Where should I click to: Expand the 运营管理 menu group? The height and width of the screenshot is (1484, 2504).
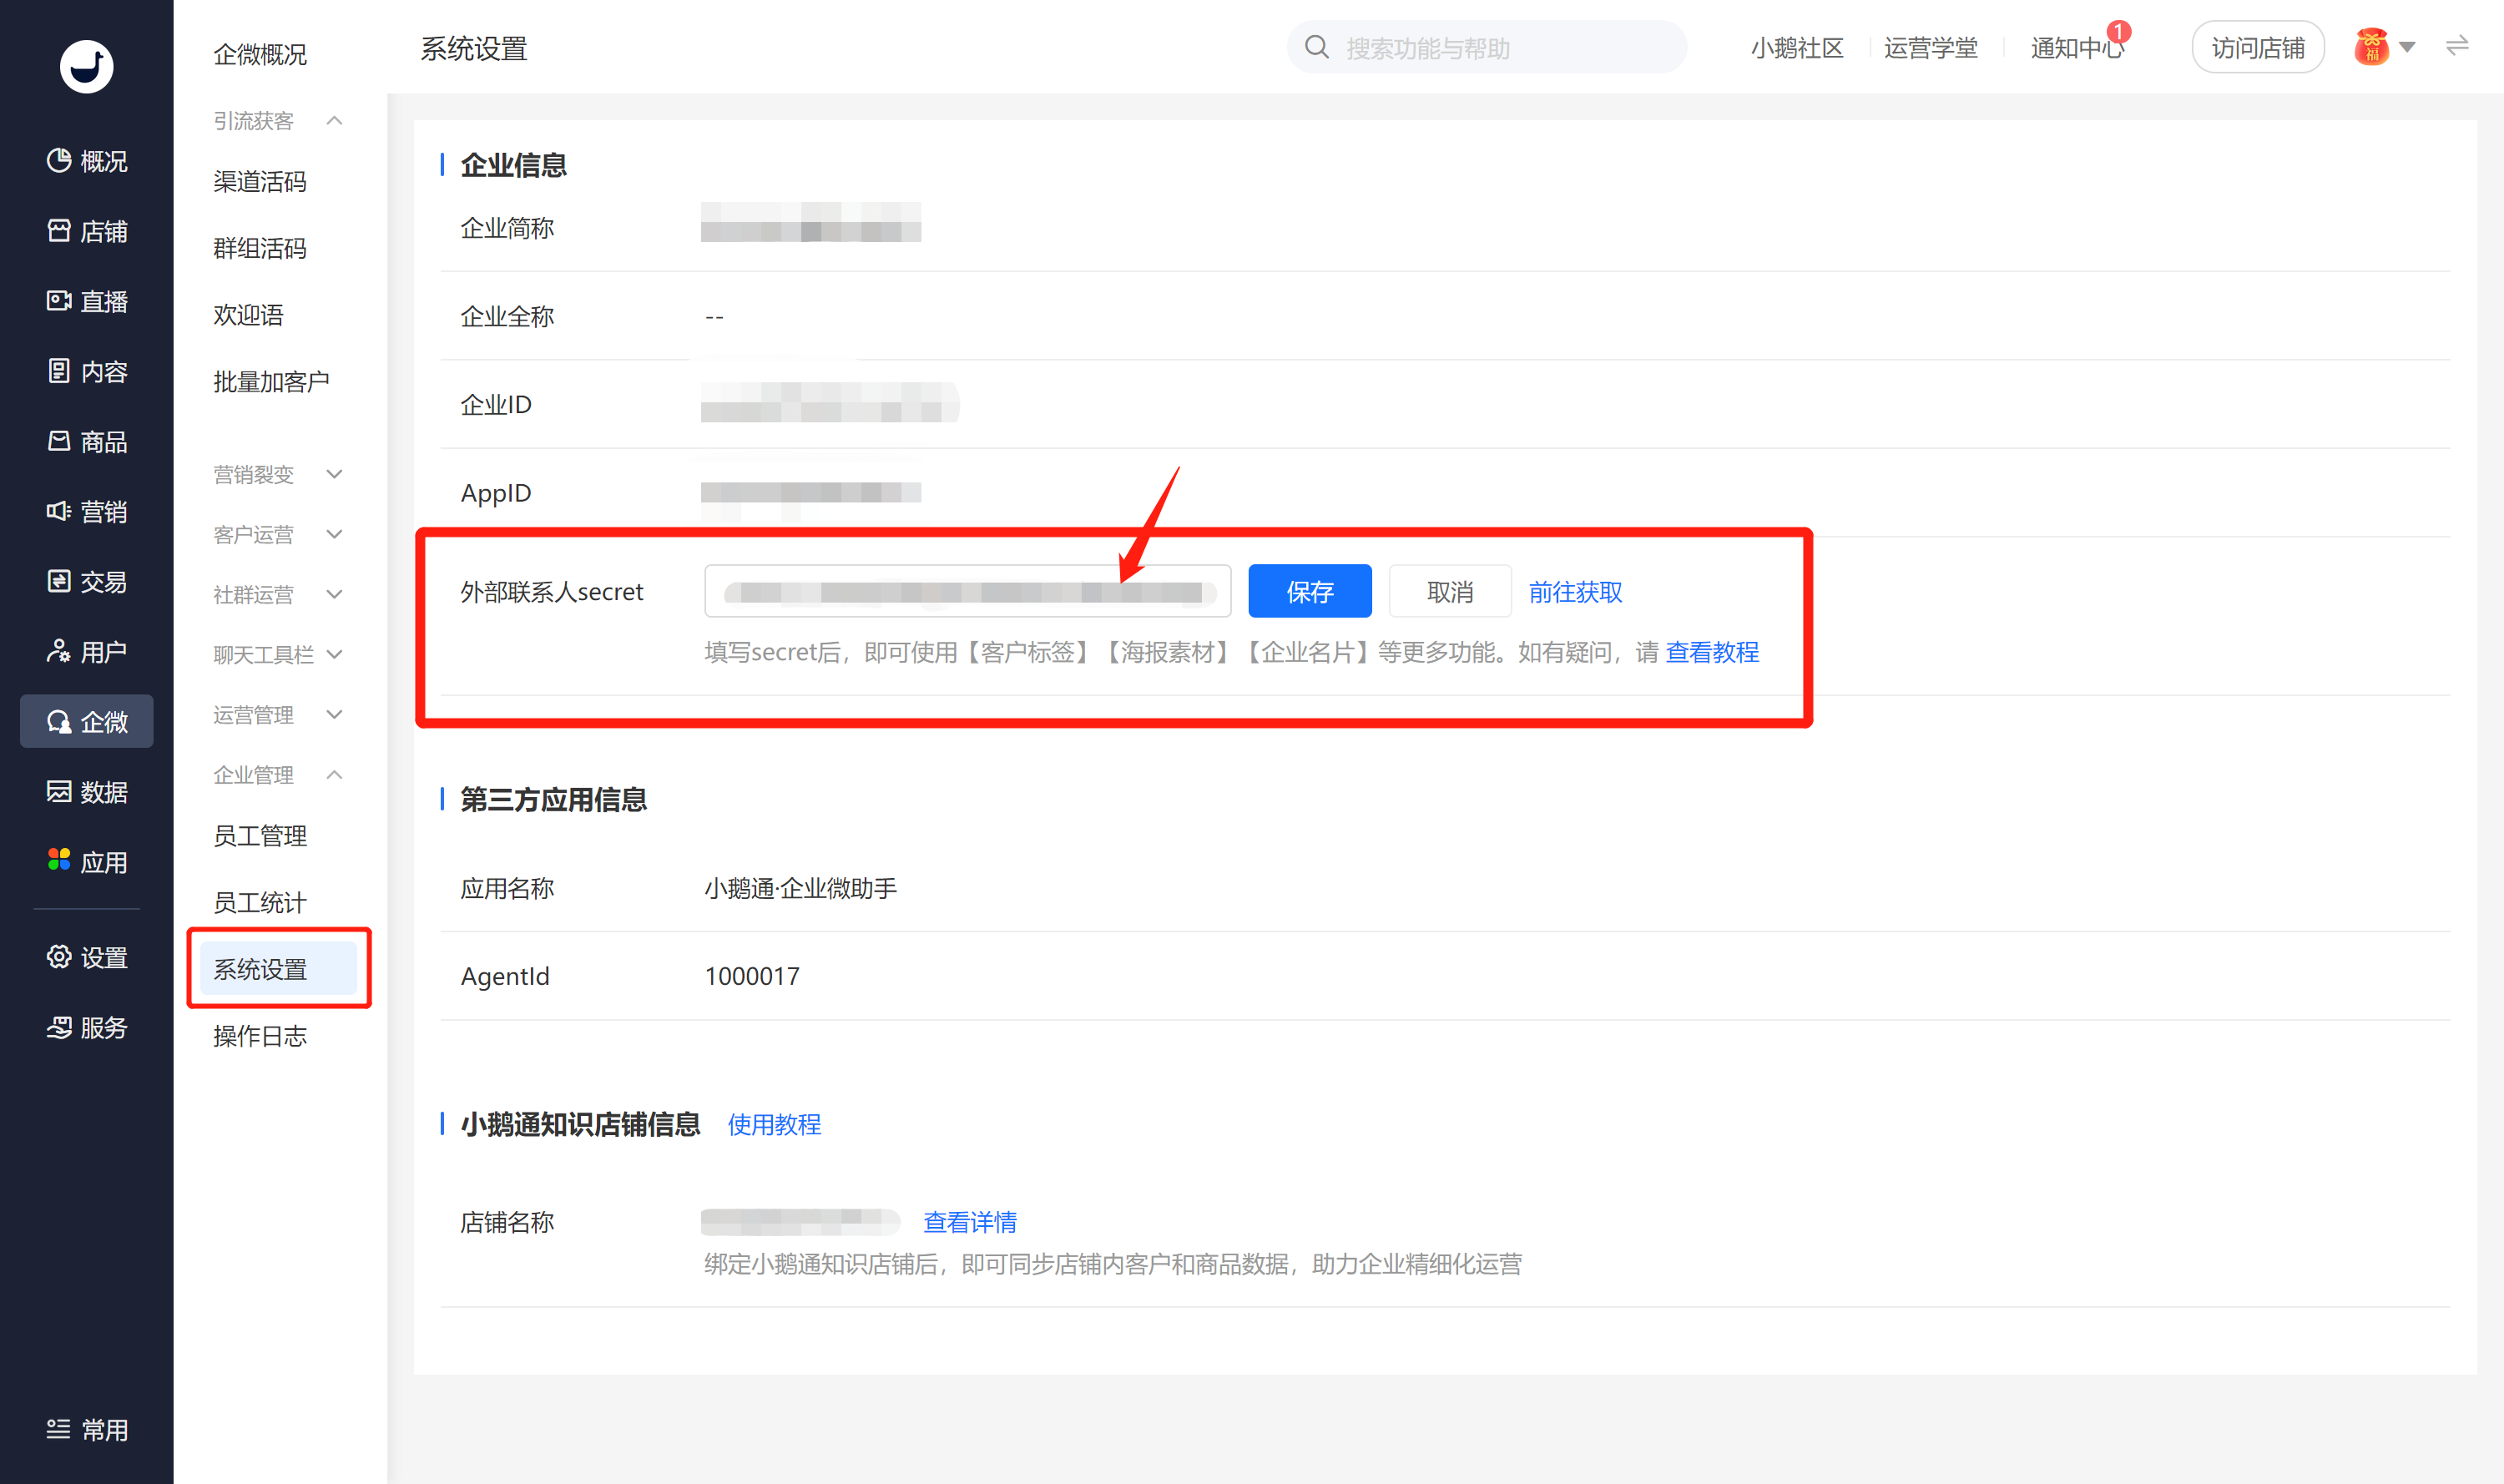coord(278,714)
